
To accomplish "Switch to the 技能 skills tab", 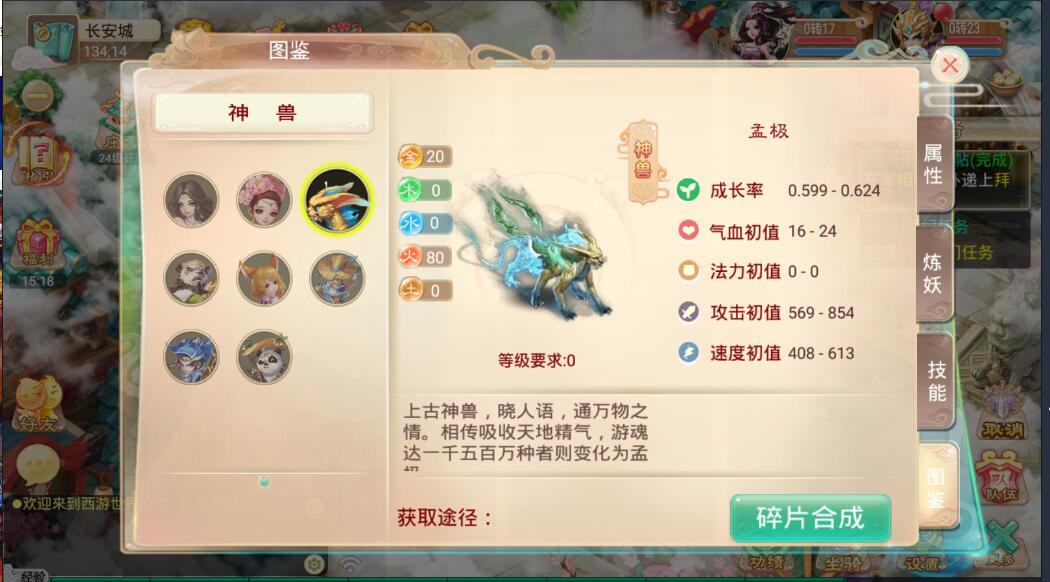I will (x=936, y=382).
